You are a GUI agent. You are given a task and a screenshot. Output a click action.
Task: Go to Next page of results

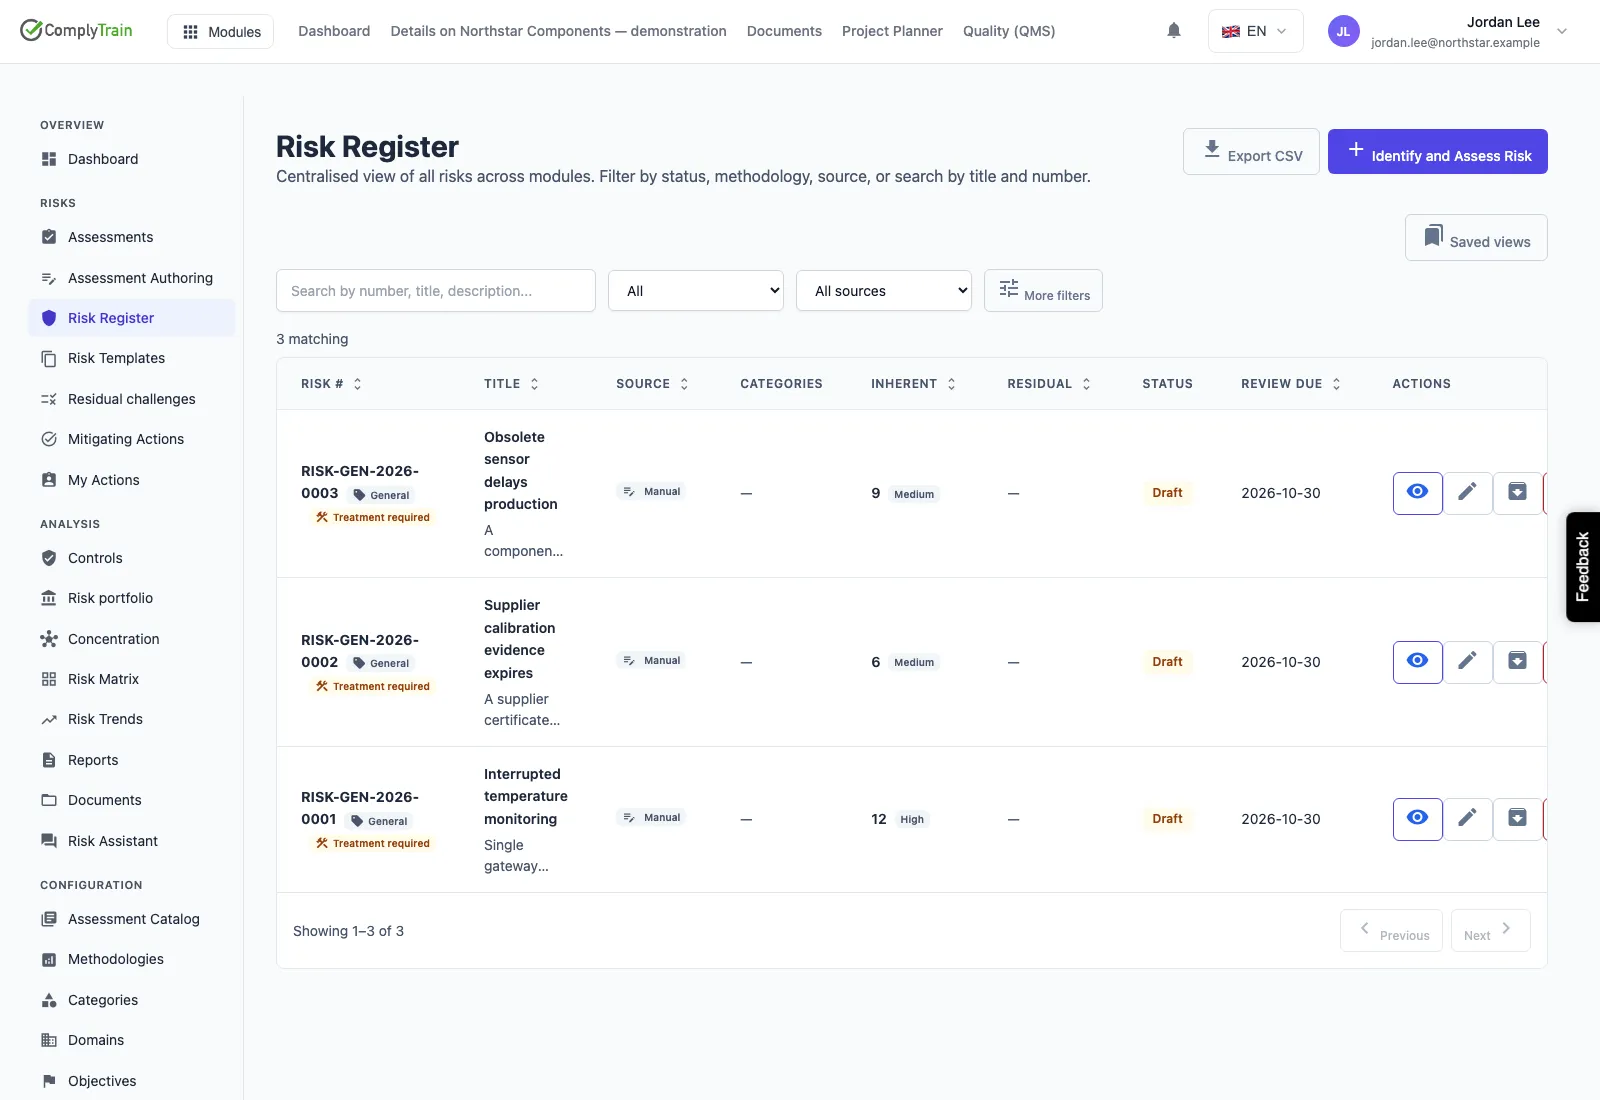(1490, 931)
